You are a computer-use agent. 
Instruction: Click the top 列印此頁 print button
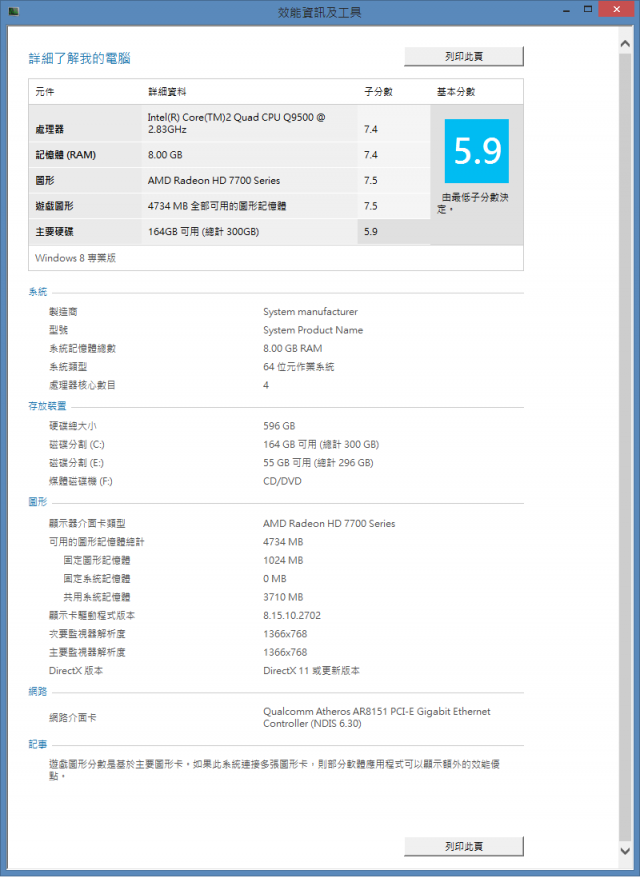(x=463, y=57)
